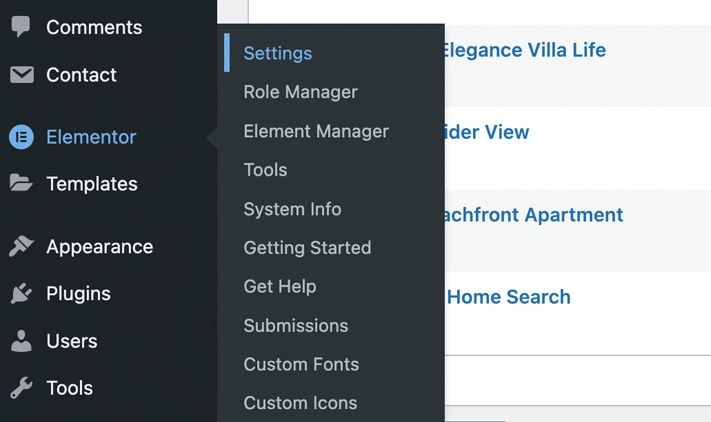Click the Plugins plug icon
The height and width of the screenshot is (422, 711).
pyautogui.click(x=21, y=293)
